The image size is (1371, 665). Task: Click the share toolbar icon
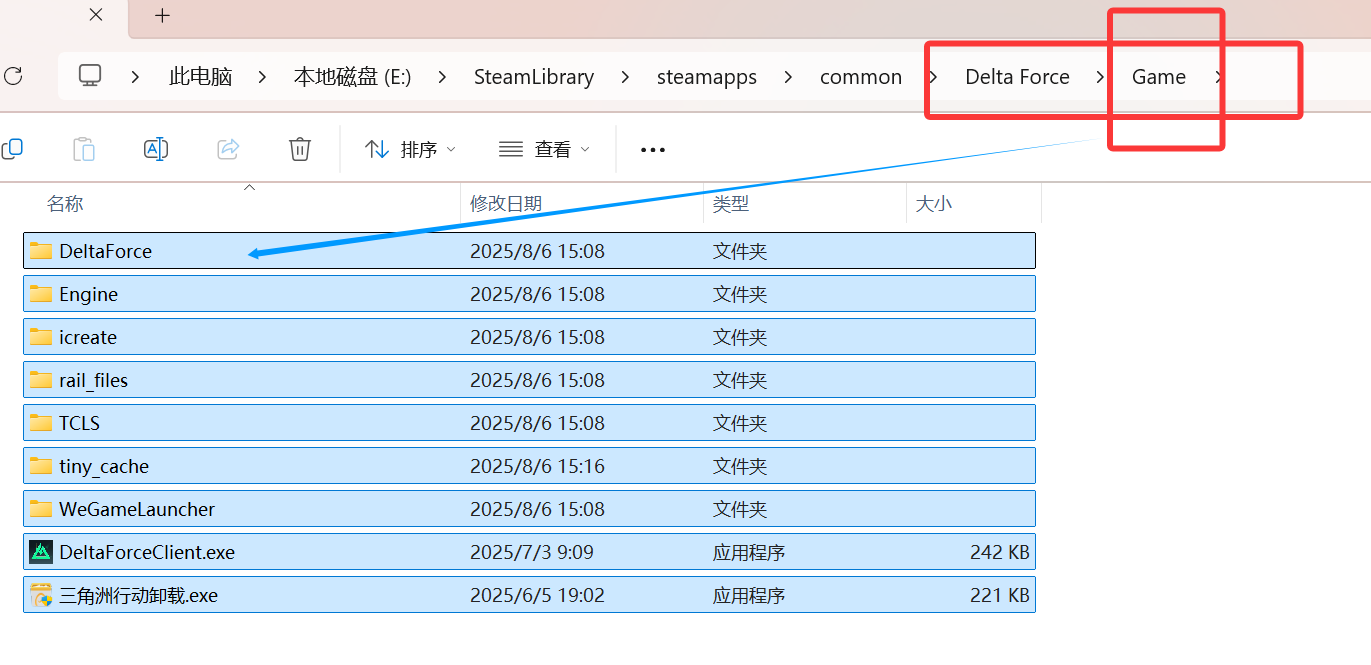(228, 149)
